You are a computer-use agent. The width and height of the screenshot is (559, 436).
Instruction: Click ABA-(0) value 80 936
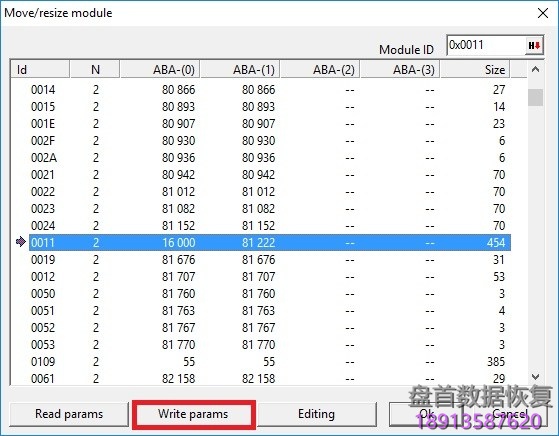click(x=179, y=158)
